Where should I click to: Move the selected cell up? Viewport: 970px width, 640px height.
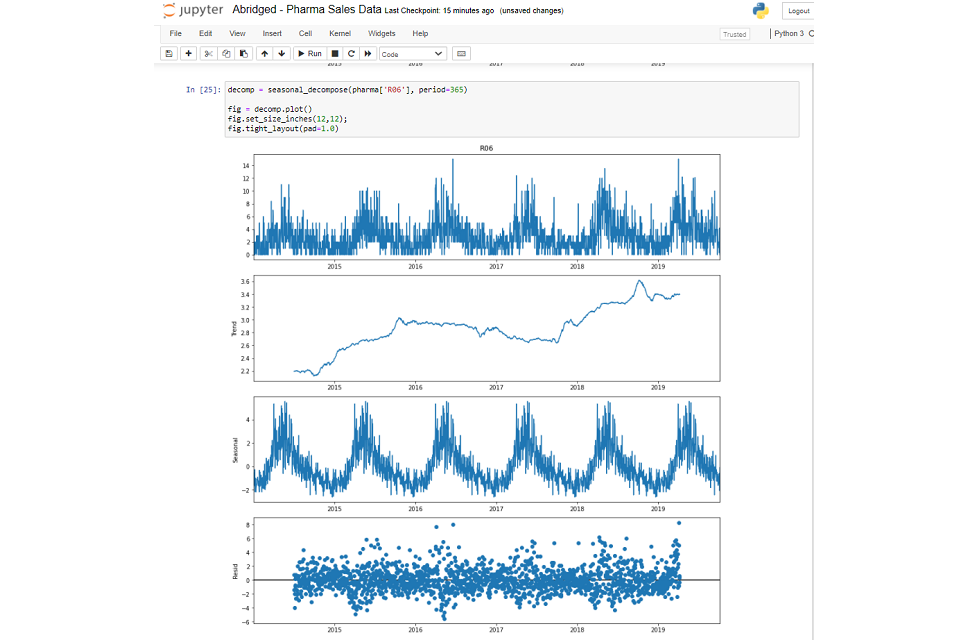[x=265, y=54]
